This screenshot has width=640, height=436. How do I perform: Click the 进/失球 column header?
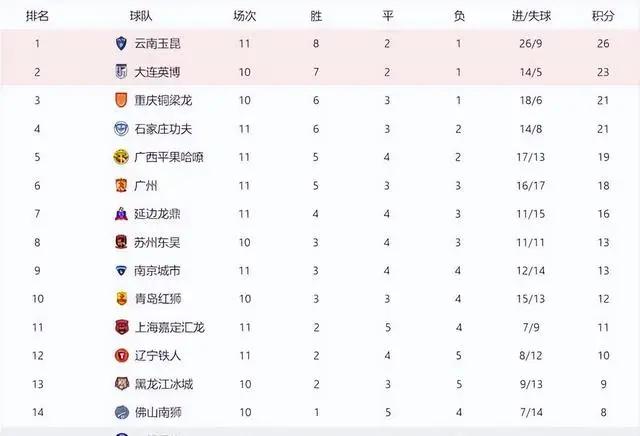pos(531,16)
